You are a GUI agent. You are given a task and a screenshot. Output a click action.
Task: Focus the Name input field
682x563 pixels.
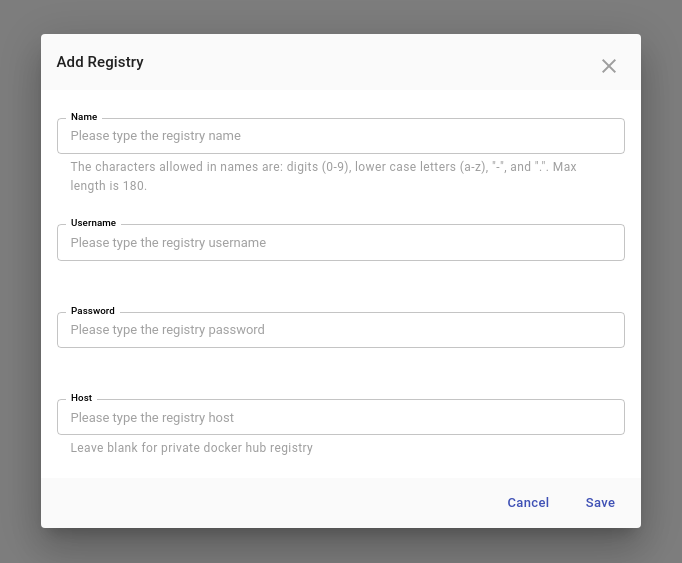coord(341,136)
